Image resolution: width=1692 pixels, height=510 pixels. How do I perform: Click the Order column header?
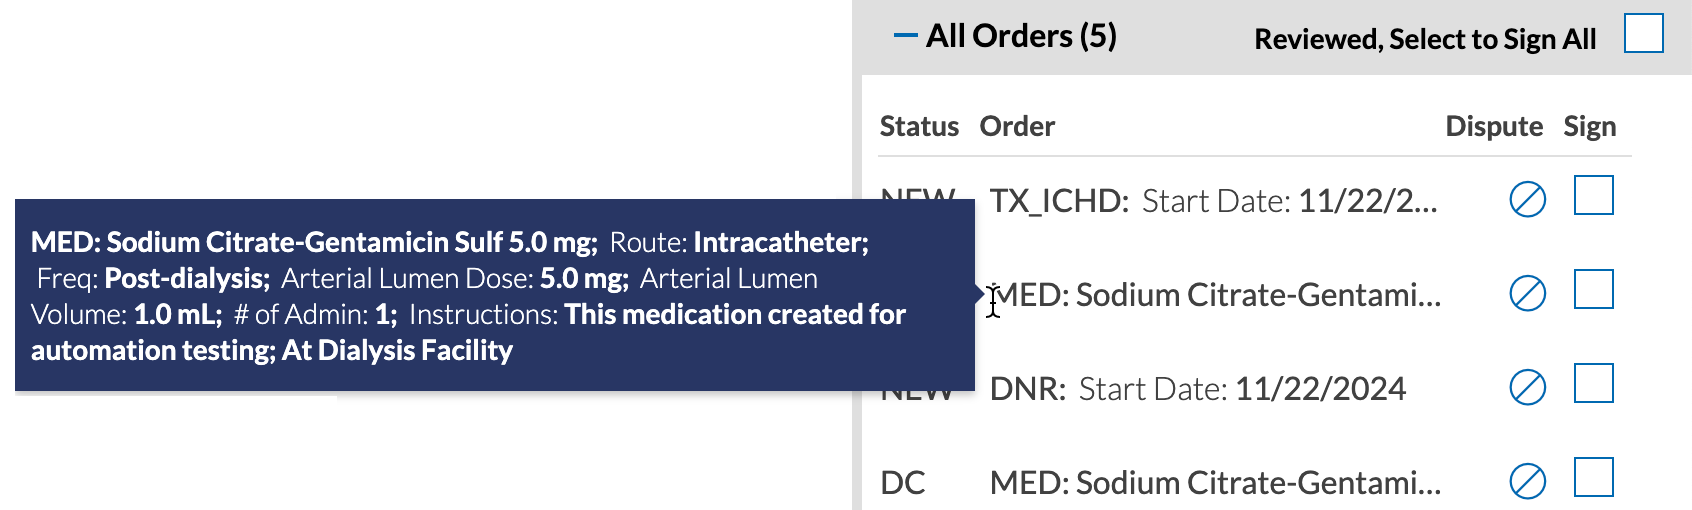[x=1017, y=126]
